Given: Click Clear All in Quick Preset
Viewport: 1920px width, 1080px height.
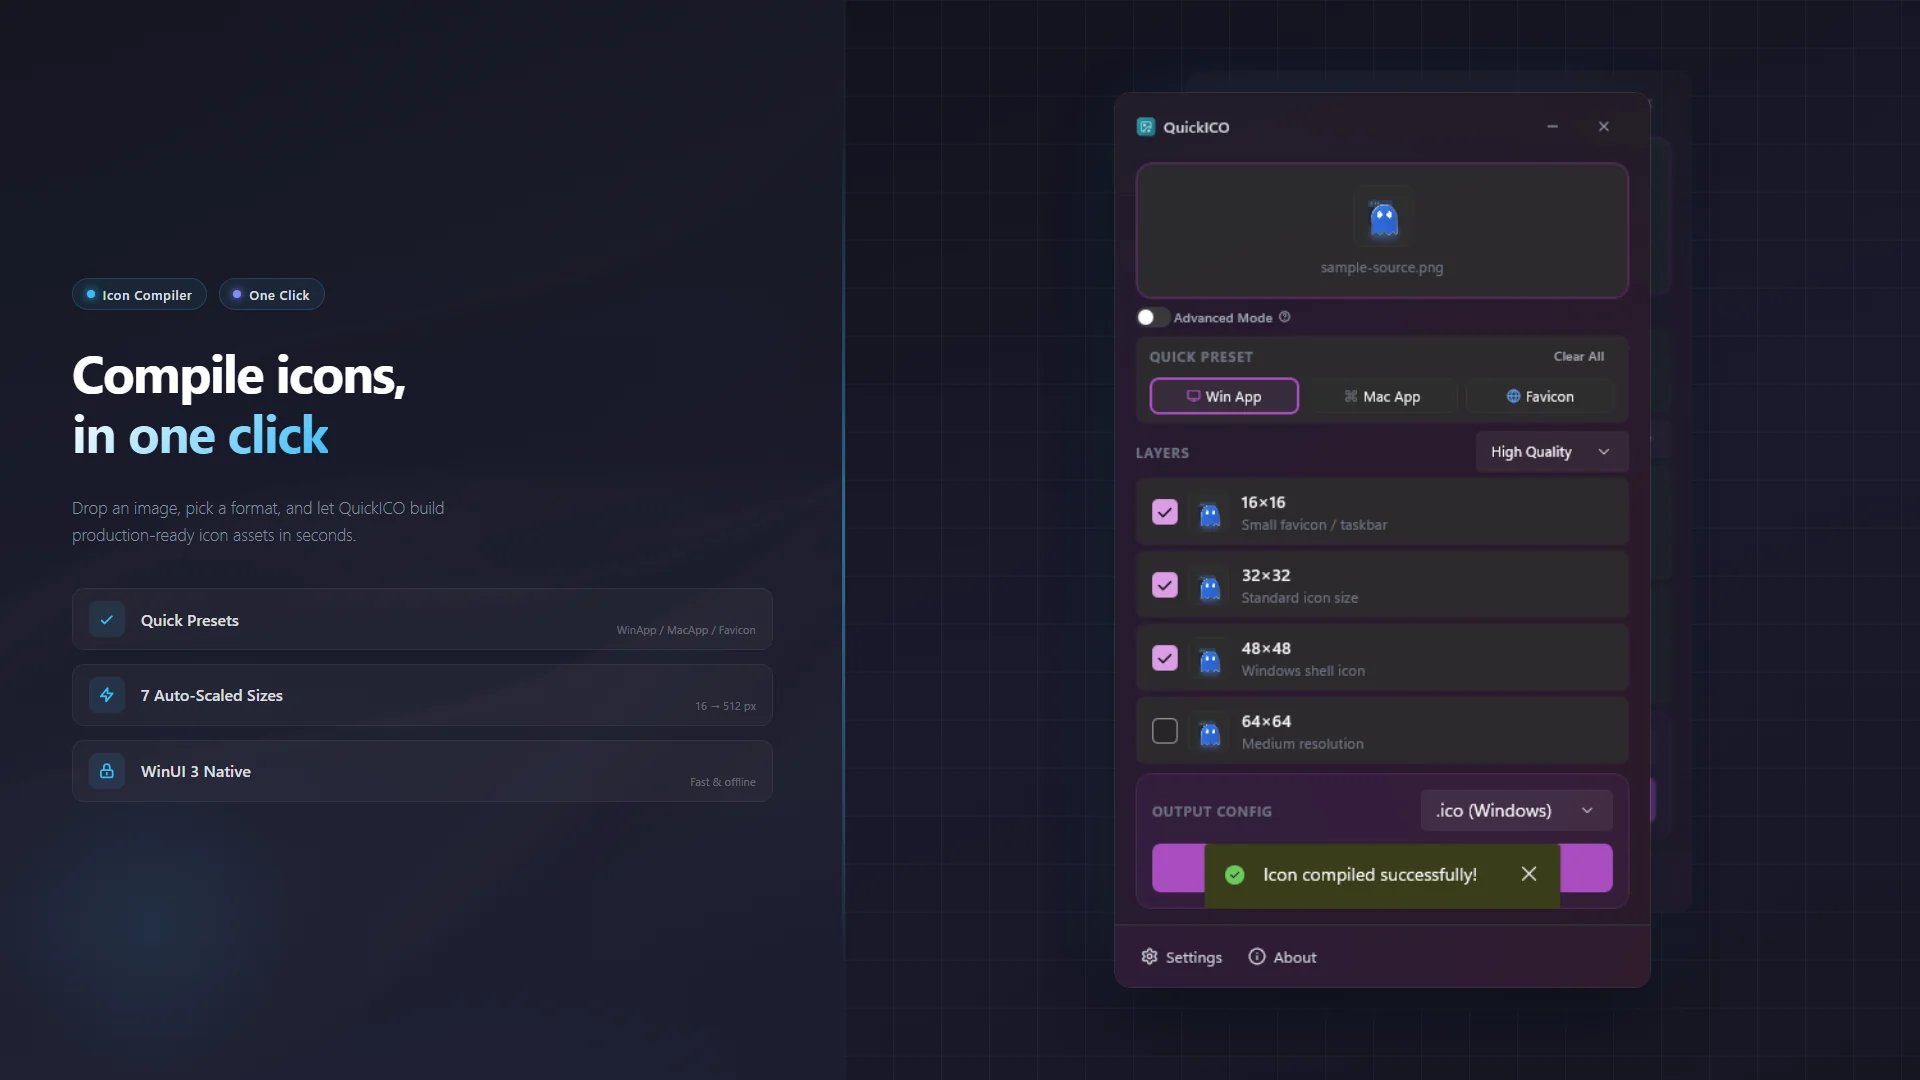Looking at the screenshot, I should pyautogui.click(x=1579, y=356).
